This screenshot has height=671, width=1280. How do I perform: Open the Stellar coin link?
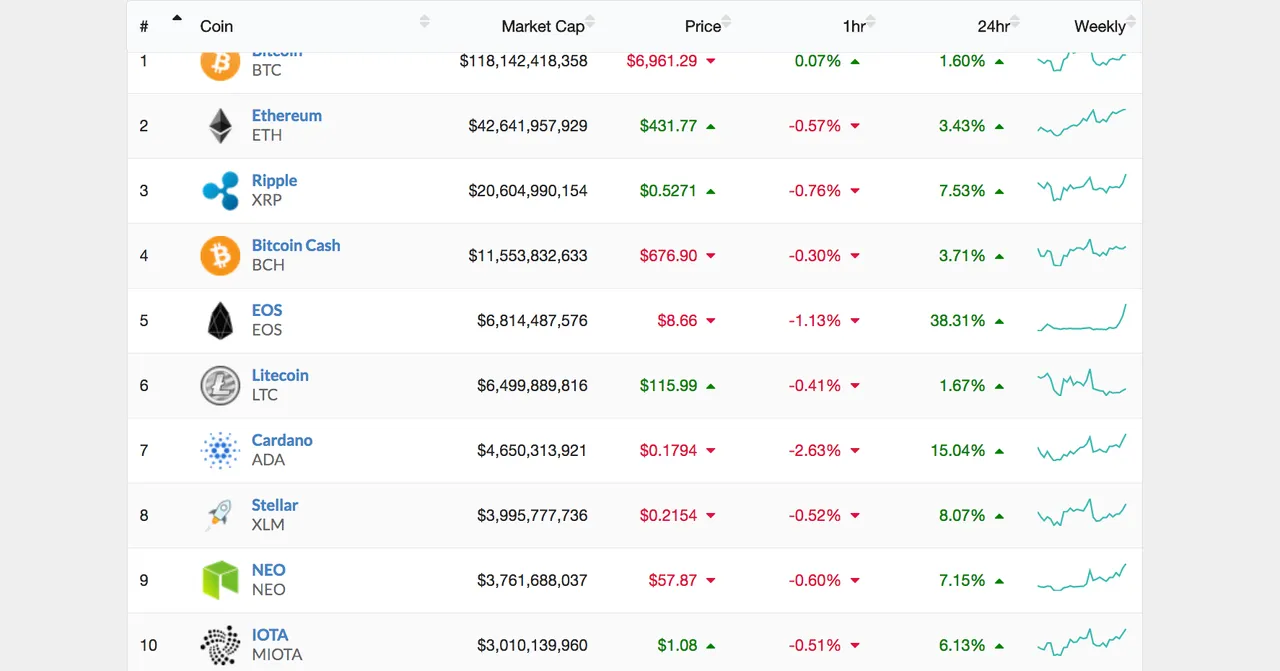coord(275,506)
